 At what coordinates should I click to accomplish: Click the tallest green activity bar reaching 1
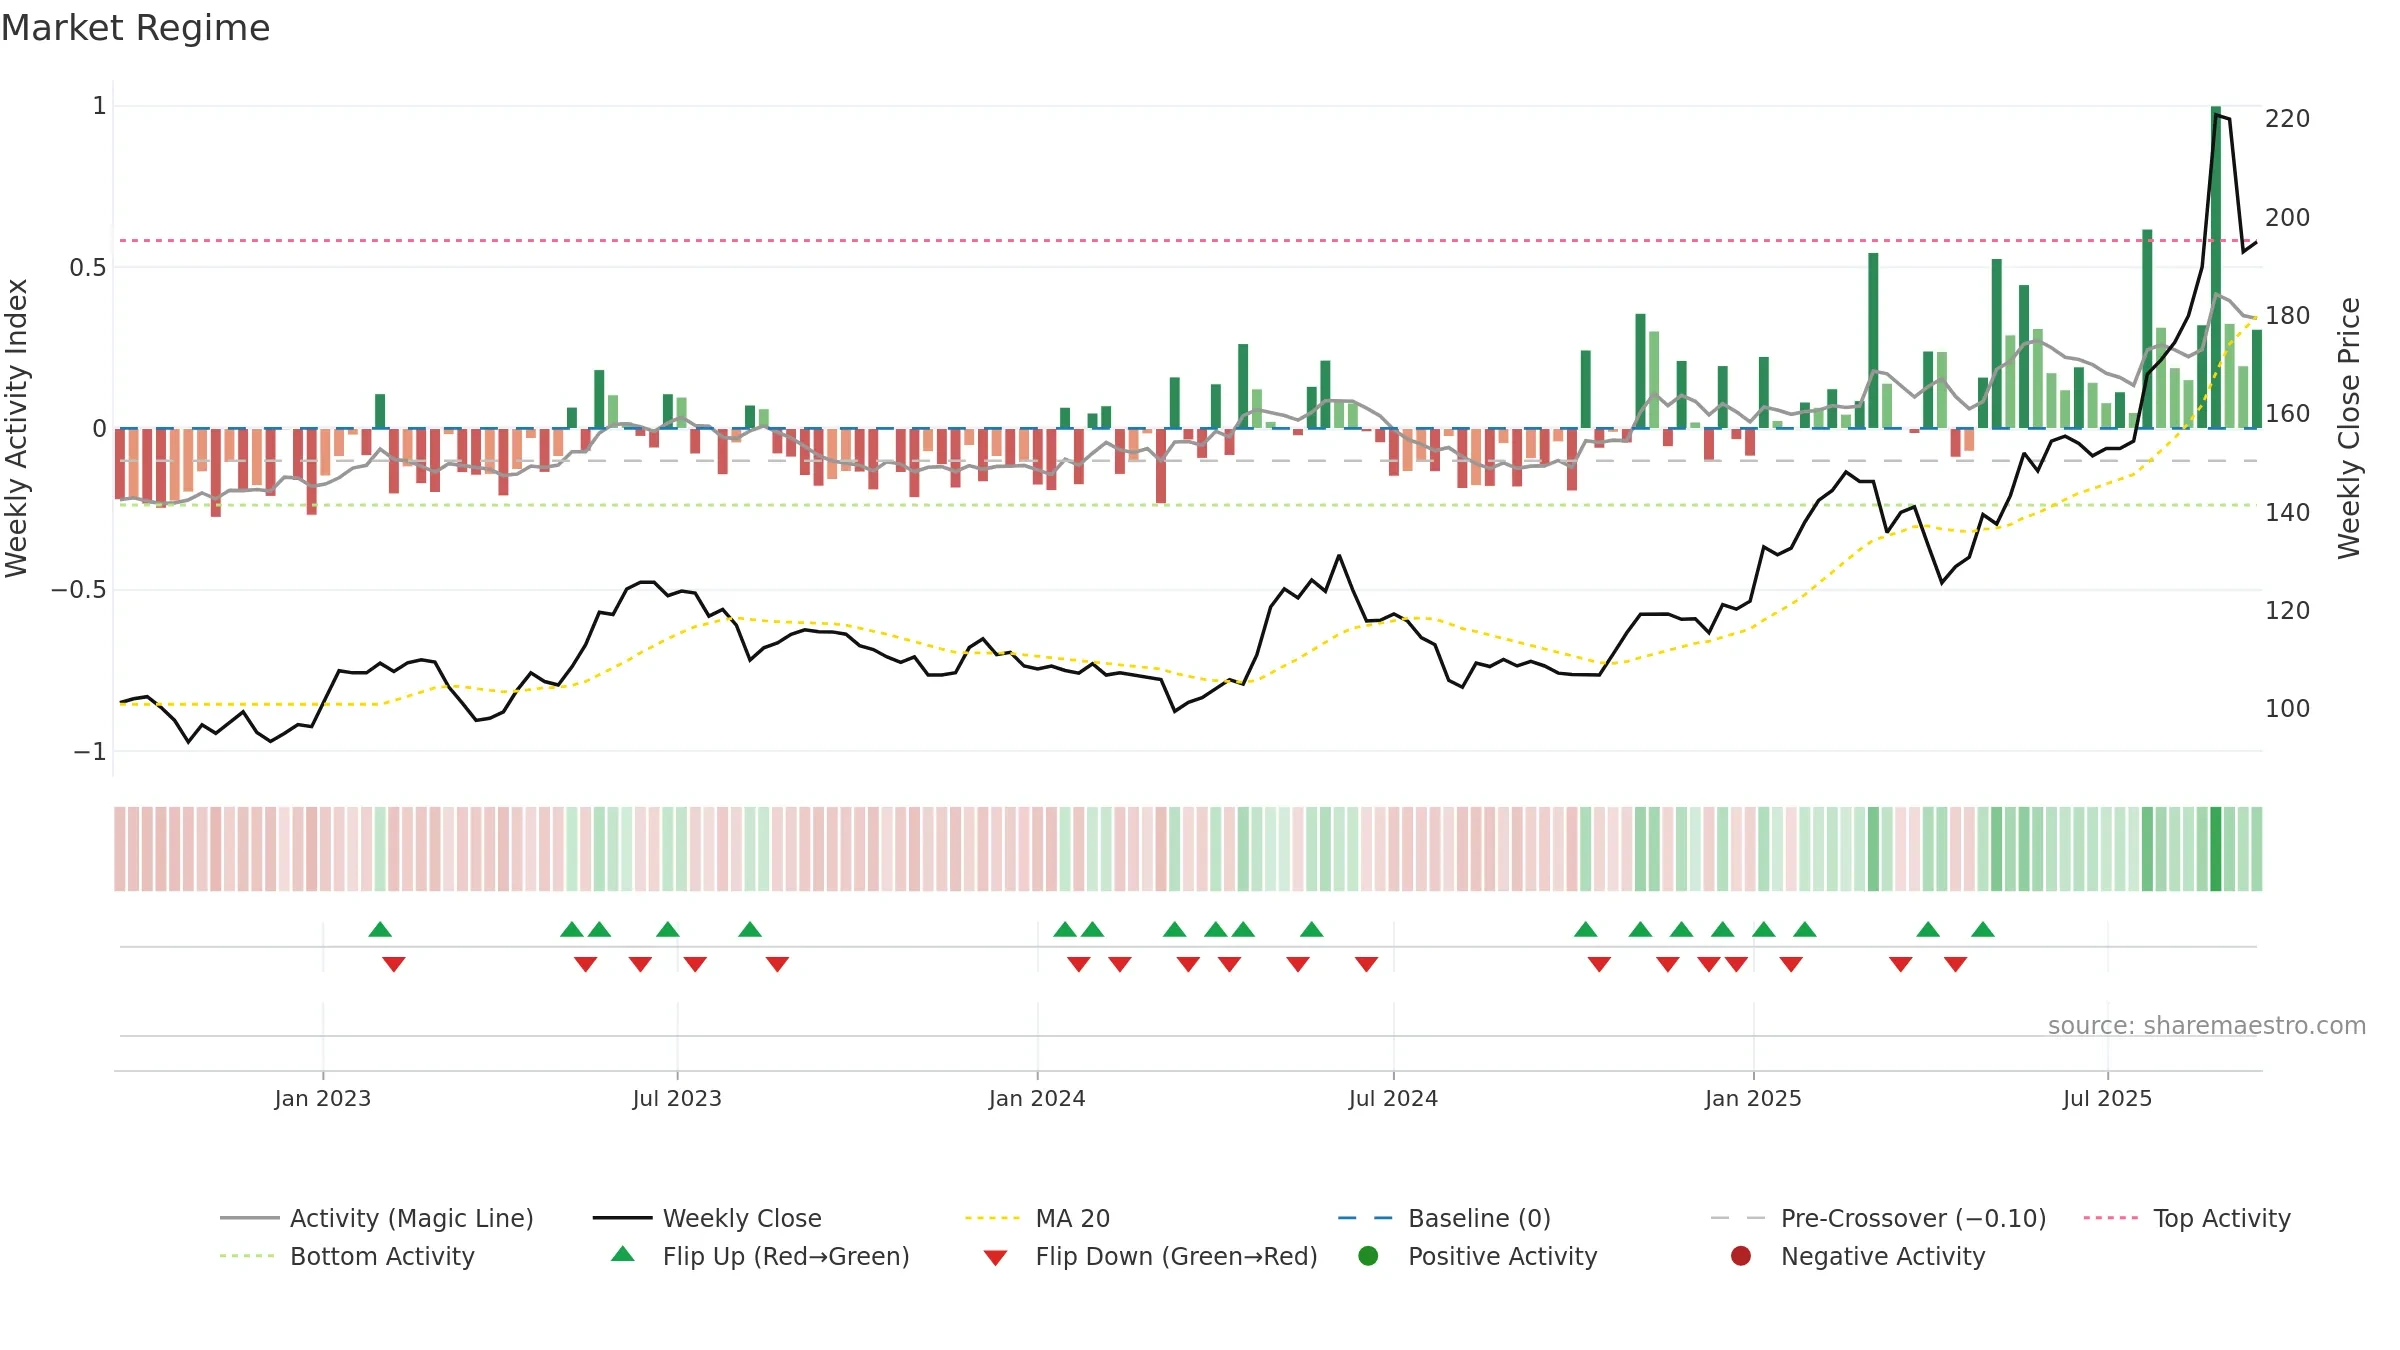[x=2216, y=267]
